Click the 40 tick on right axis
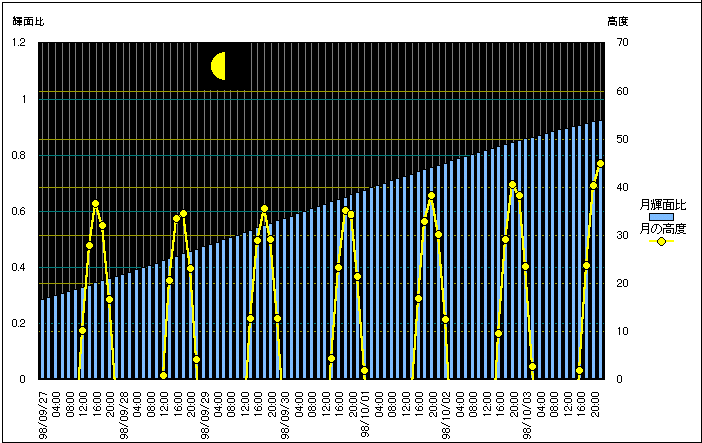Viewport: 702px width, 443px height. [621, 187]
